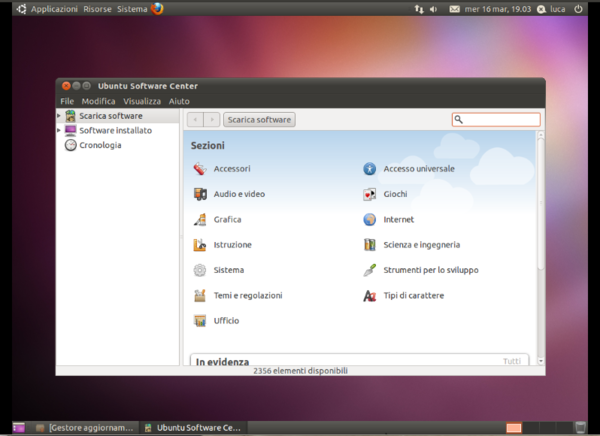600x436 pixels.
Task: Click the Scarica software sidebar icon
Action: (70, 116)
